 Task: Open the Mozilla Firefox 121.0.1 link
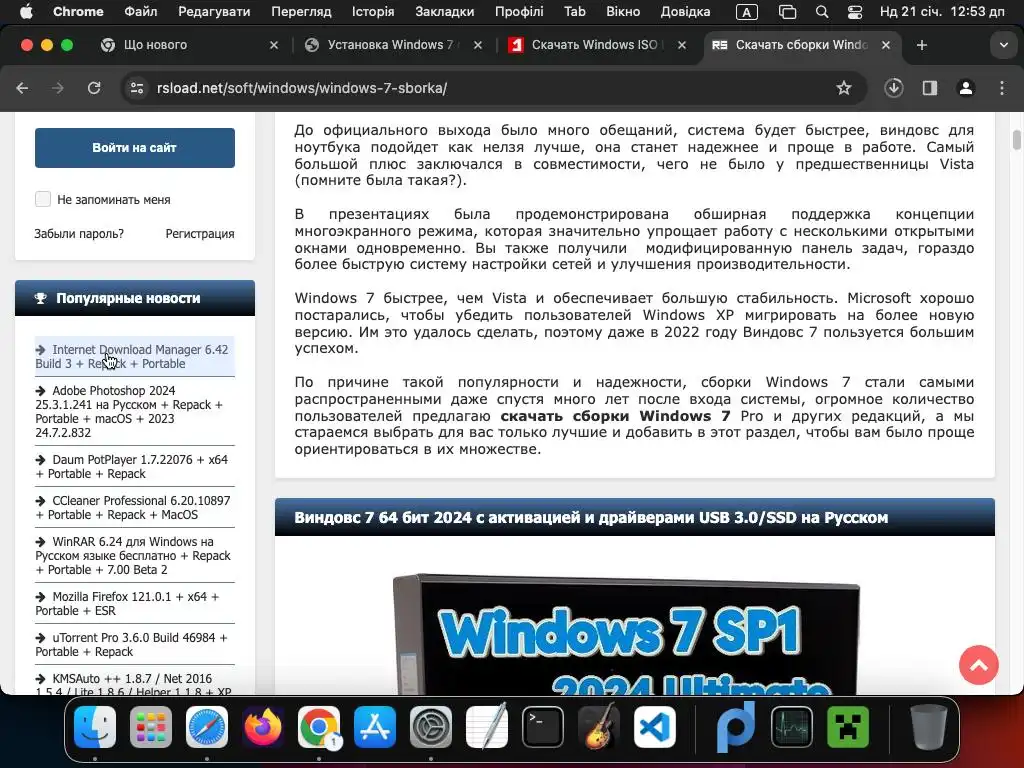pos(135,603)
